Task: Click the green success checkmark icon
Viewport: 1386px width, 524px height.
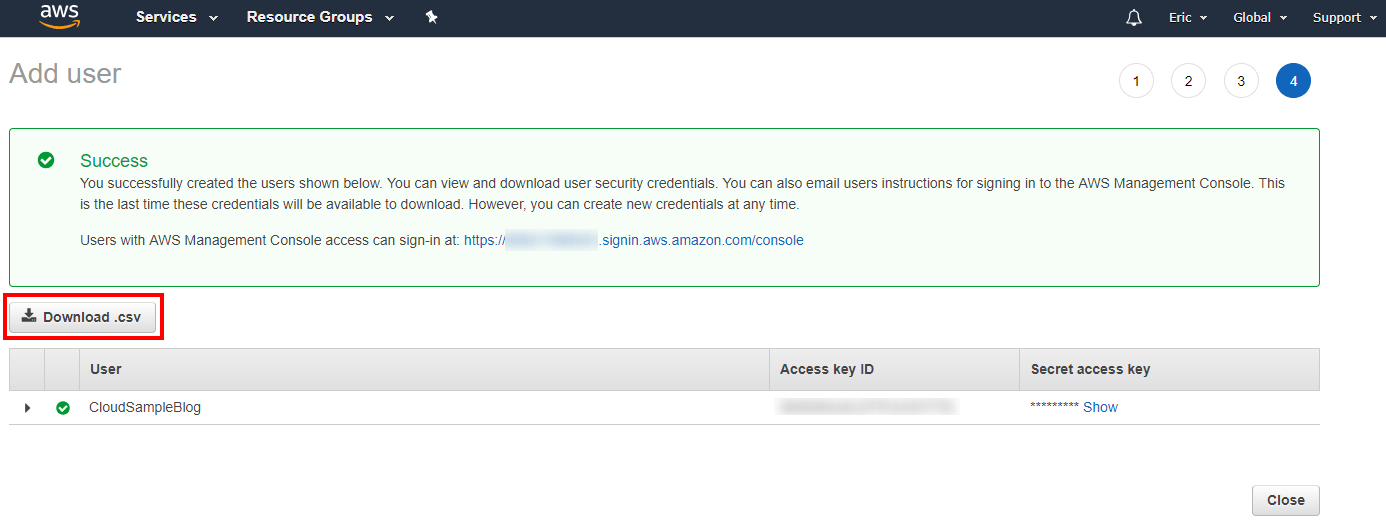Action: (46, 160)
